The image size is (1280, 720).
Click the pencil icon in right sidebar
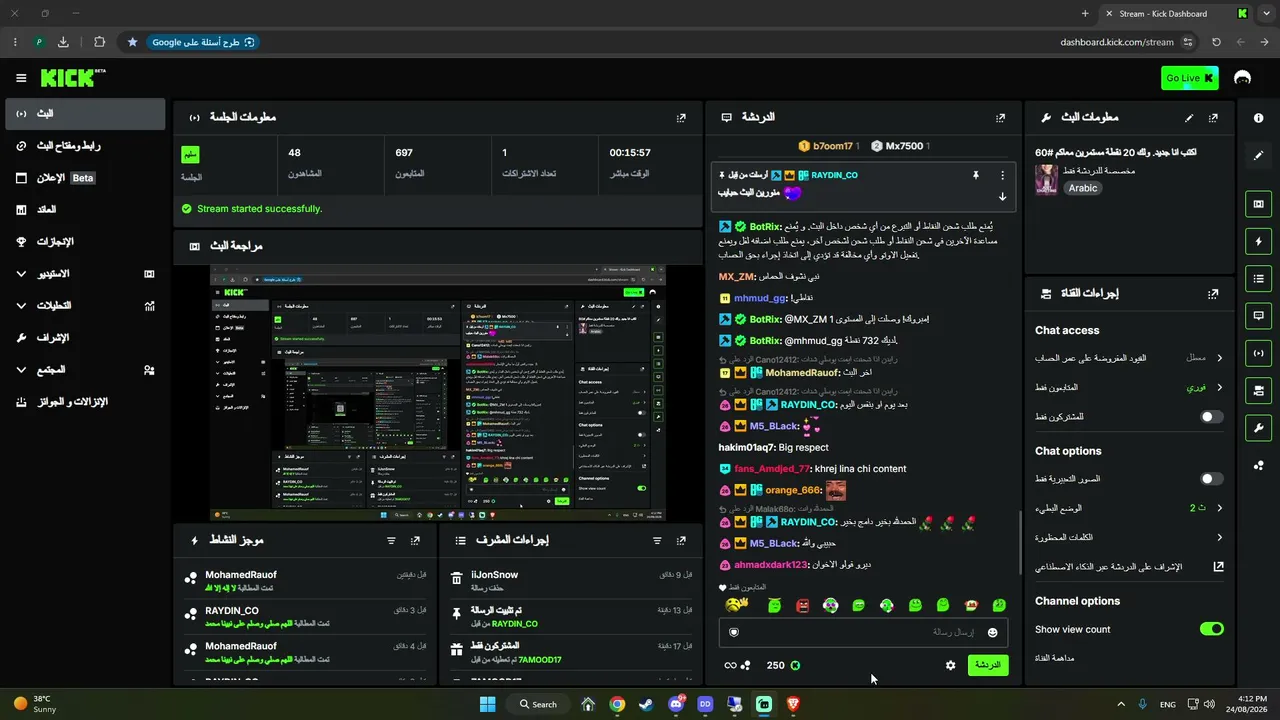(1258, 156)
